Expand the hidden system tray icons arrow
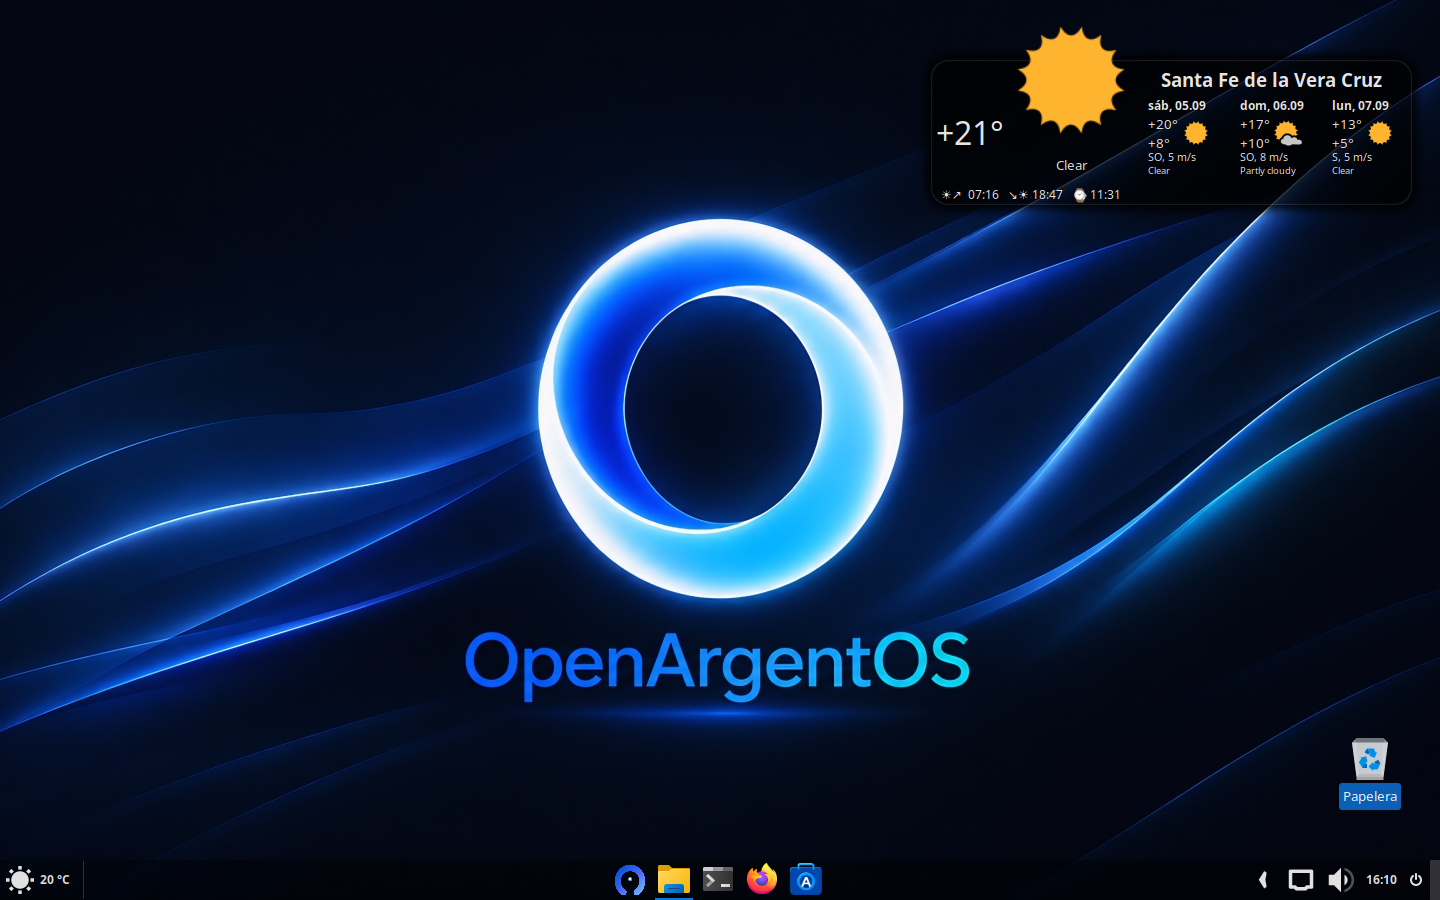The image size is (1440, 900). pos(1263,880)
